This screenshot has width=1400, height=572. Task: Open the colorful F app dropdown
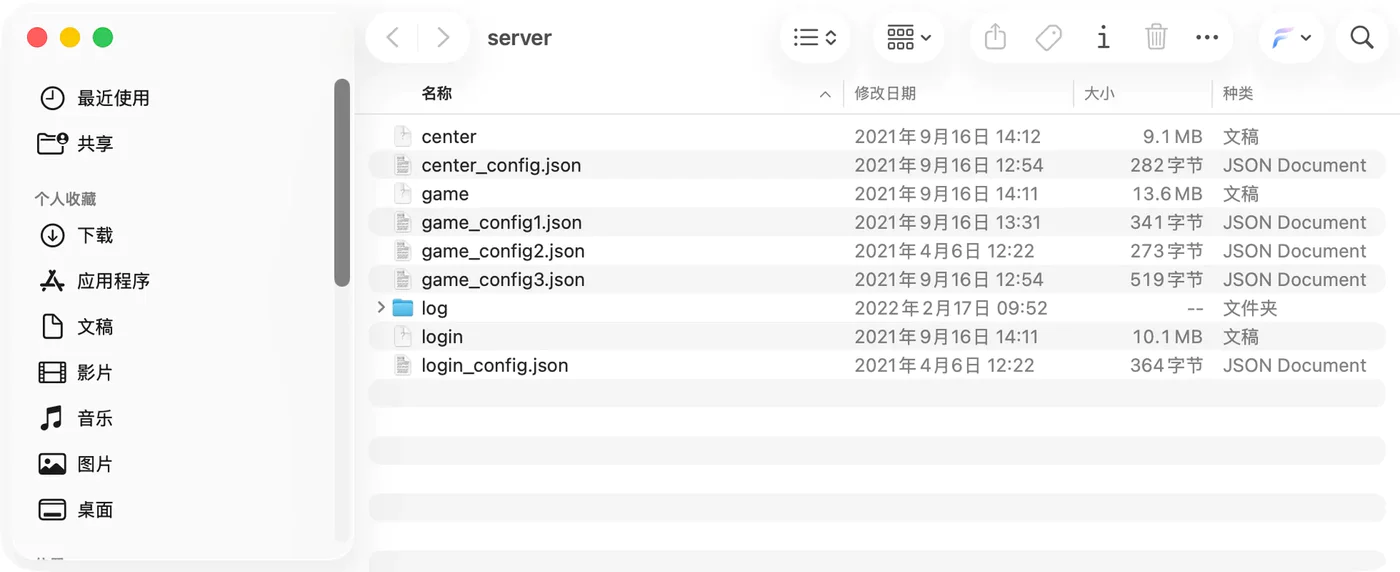1291,38
